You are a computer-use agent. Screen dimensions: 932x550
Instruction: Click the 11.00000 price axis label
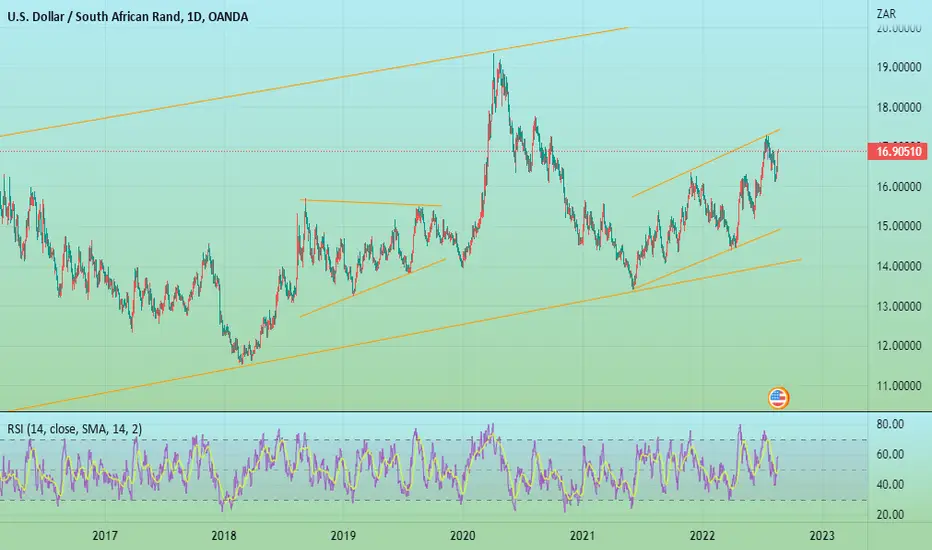pyautogui.click(x=899, y=386)
